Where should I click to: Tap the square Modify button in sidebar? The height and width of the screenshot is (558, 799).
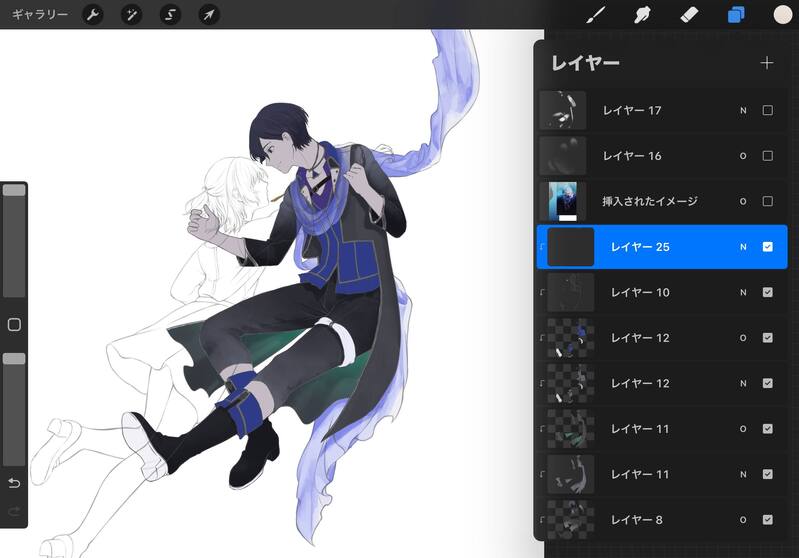[14, 325]
